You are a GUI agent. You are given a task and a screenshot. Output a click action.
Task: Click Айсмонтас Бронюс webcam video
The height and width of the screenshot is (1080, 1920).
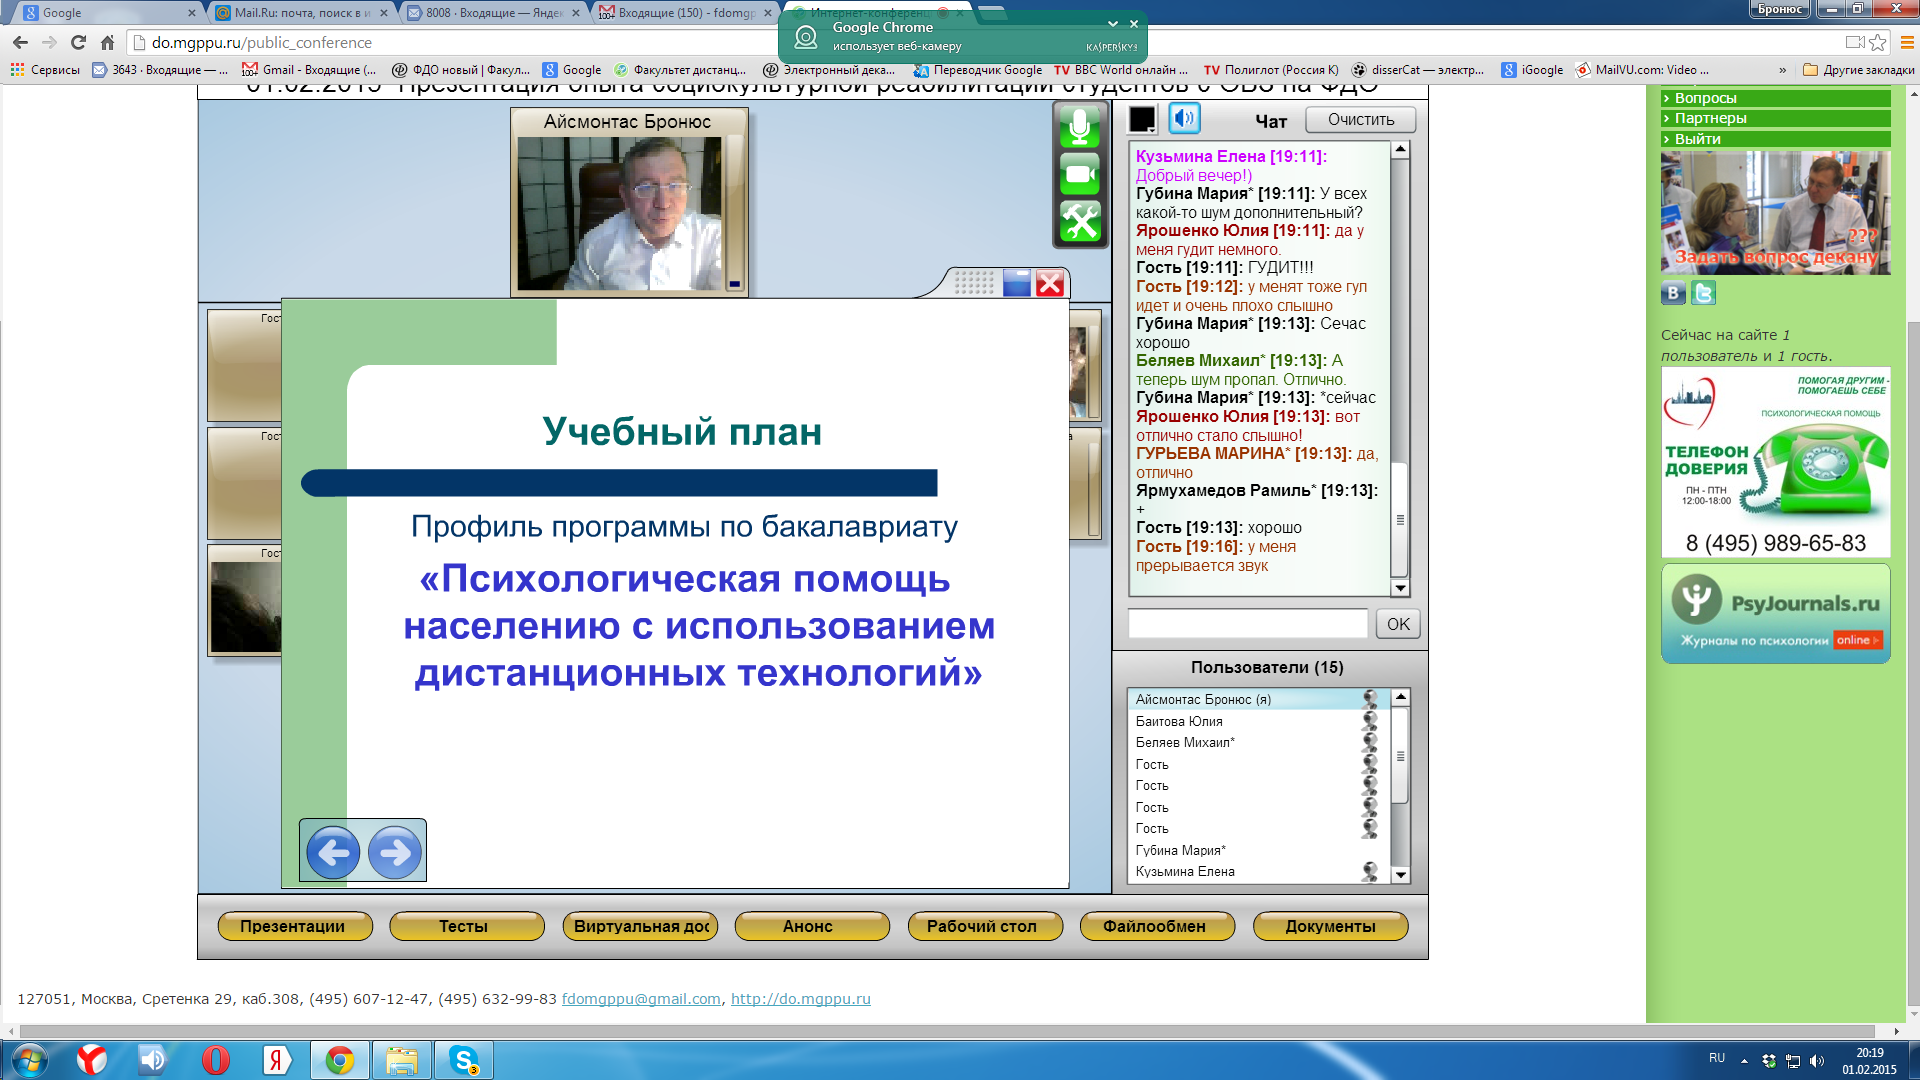click(x=619, y=214)
